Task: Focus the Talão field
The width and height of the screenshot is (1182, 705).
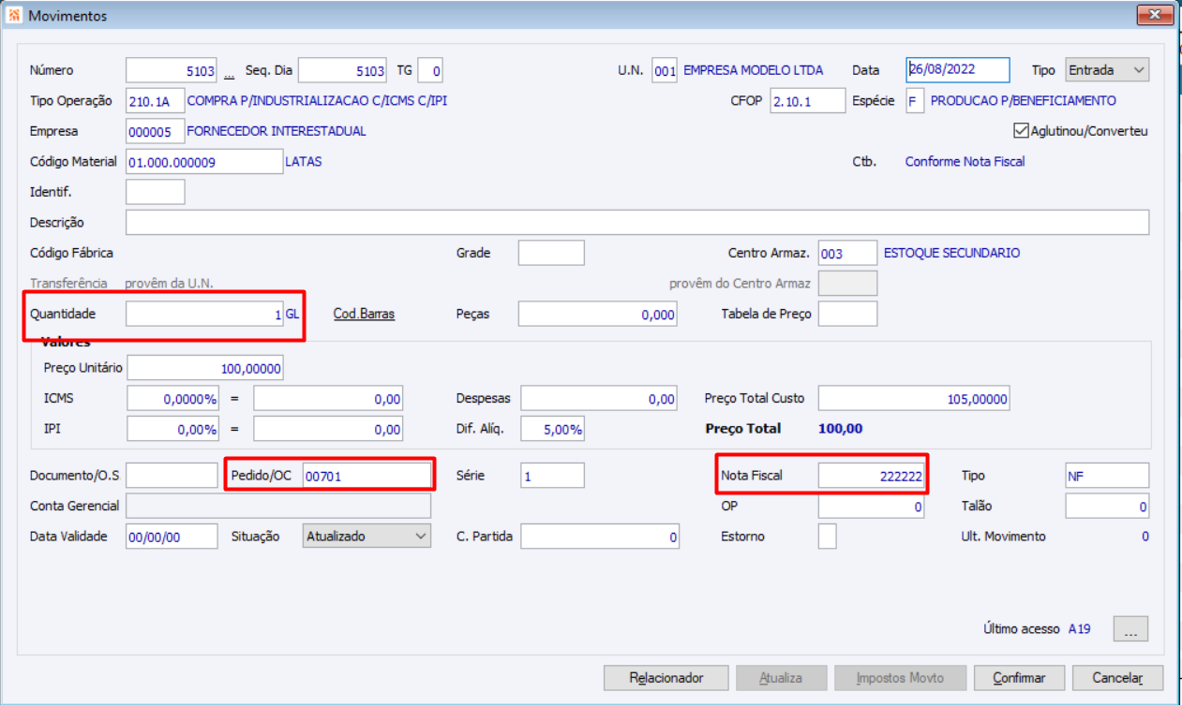Action: [x=1107, y=507]
